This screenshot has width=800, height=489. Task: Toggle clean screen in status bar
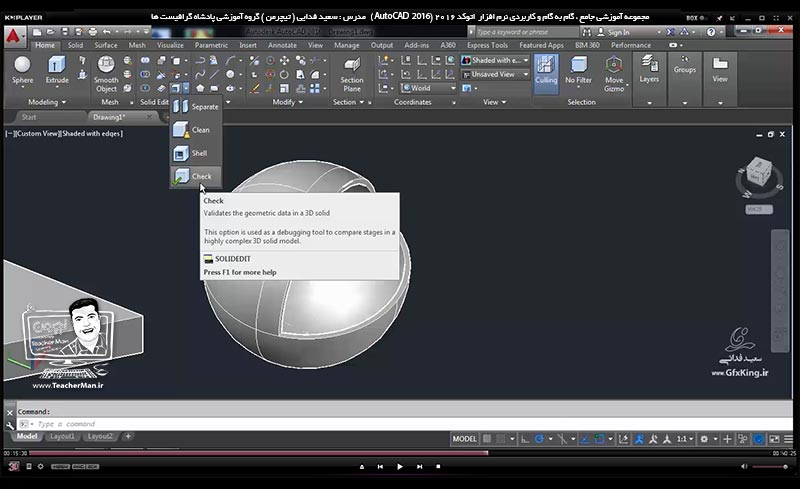(x=774, y=439)
